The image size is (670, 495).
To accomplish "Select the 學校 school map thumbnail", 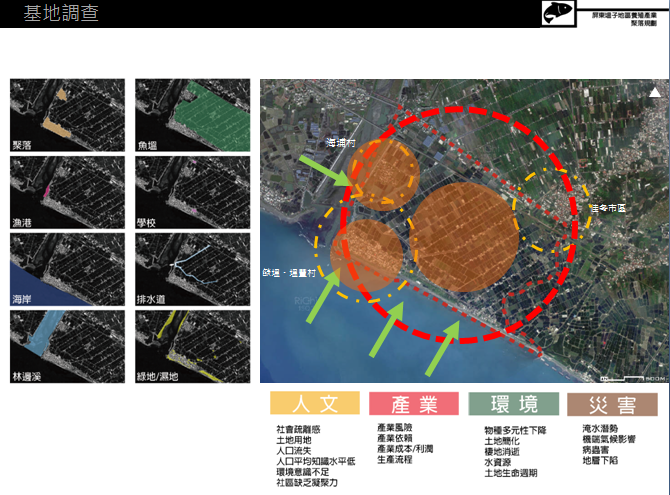I will (x=192, y=192).
